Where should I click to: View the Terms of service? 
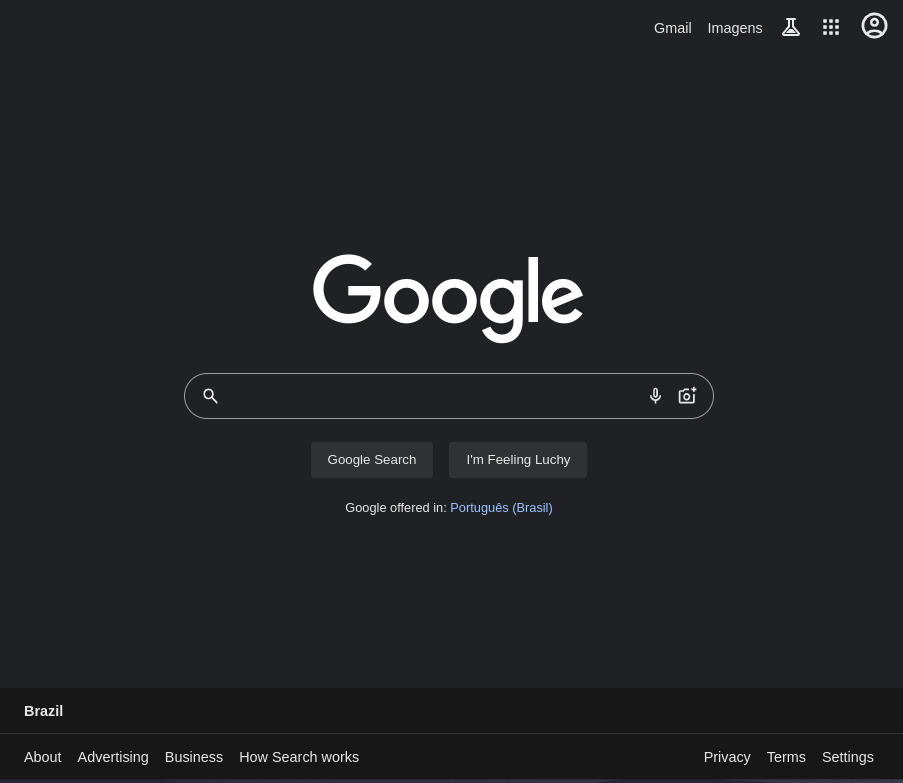(785, 757)
